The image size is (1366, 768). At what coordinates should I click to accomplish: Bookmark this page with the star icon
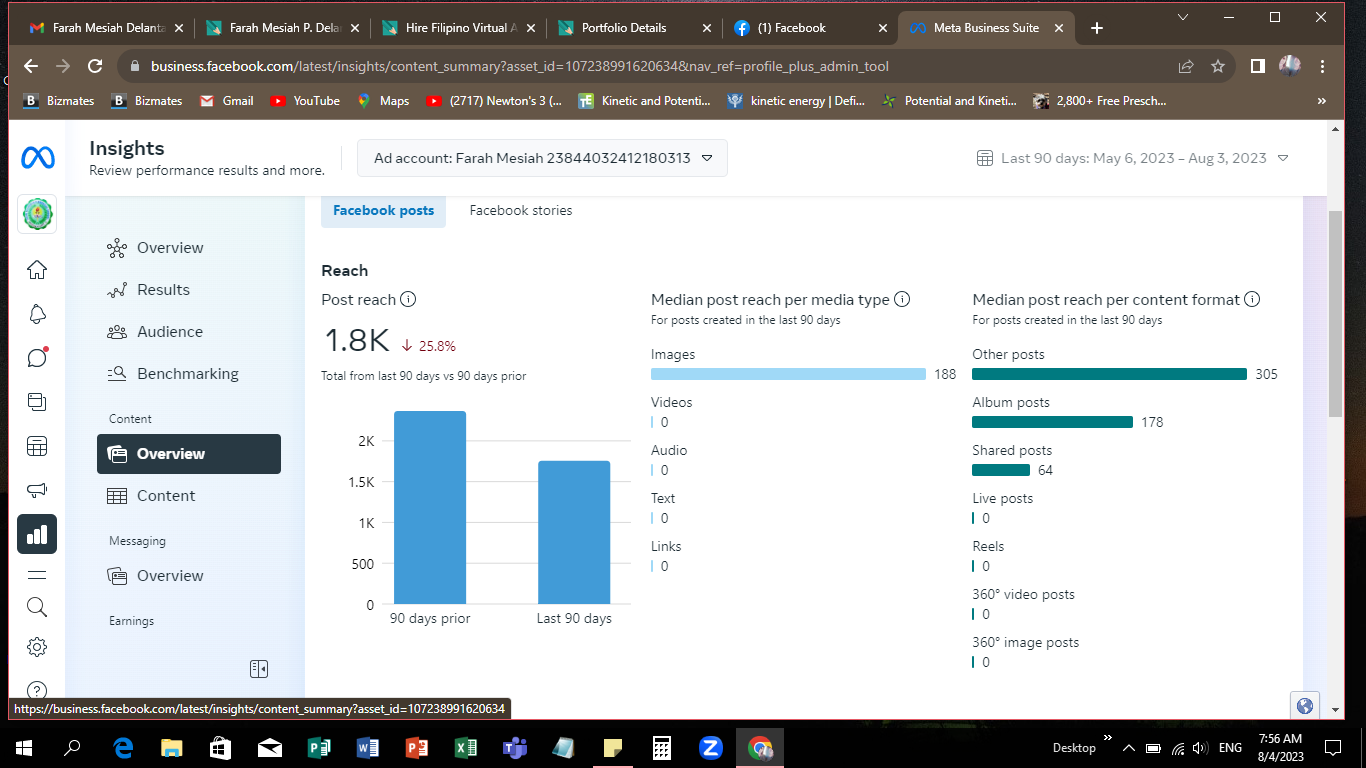click(1218, 67)
